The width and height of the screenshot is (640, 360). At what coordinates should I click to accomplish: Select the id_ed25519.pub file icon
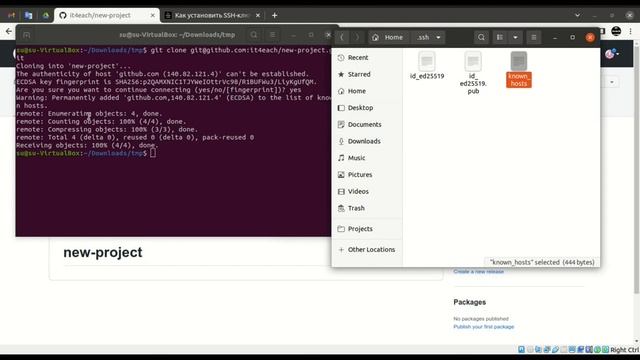click(x=473, y=61)
